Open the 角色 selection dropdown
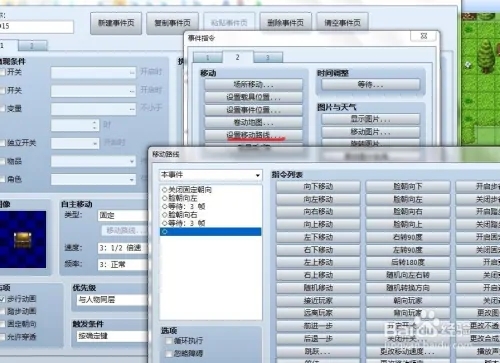 pos(93,180)
